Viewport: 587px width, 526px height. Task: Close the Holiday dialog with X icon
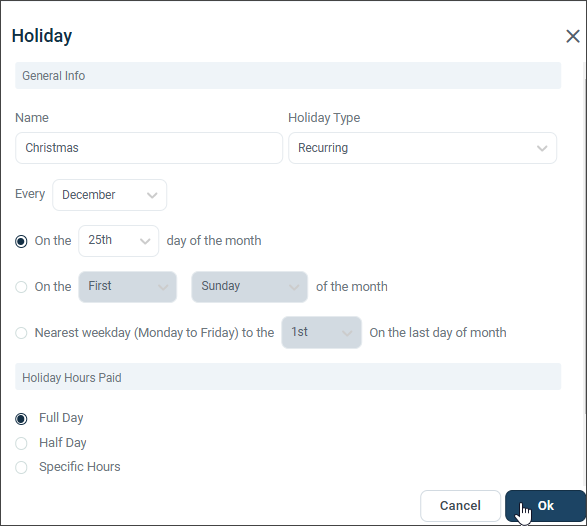[572, 36]
